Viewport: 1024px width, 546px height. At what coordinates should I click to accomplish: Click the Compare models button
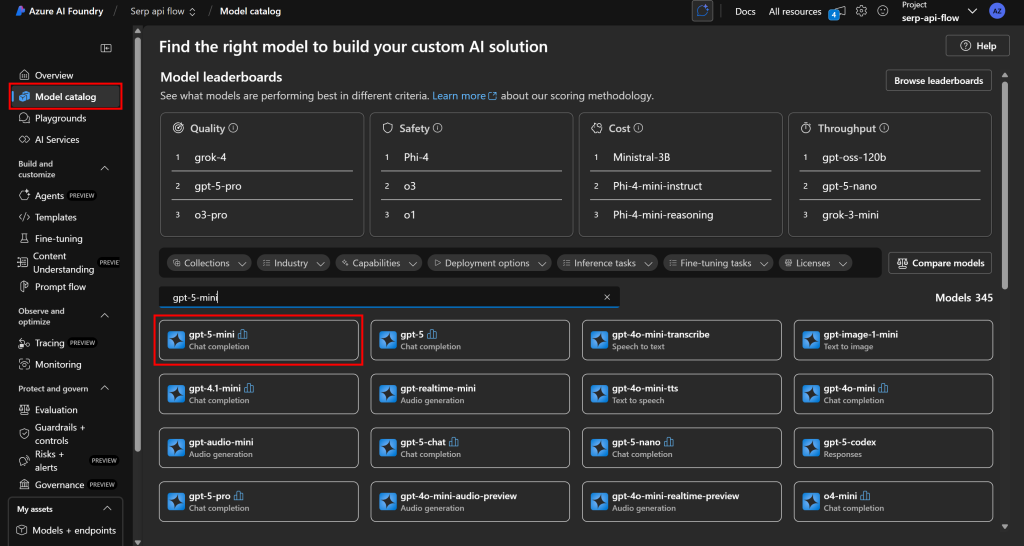(940, 263)
